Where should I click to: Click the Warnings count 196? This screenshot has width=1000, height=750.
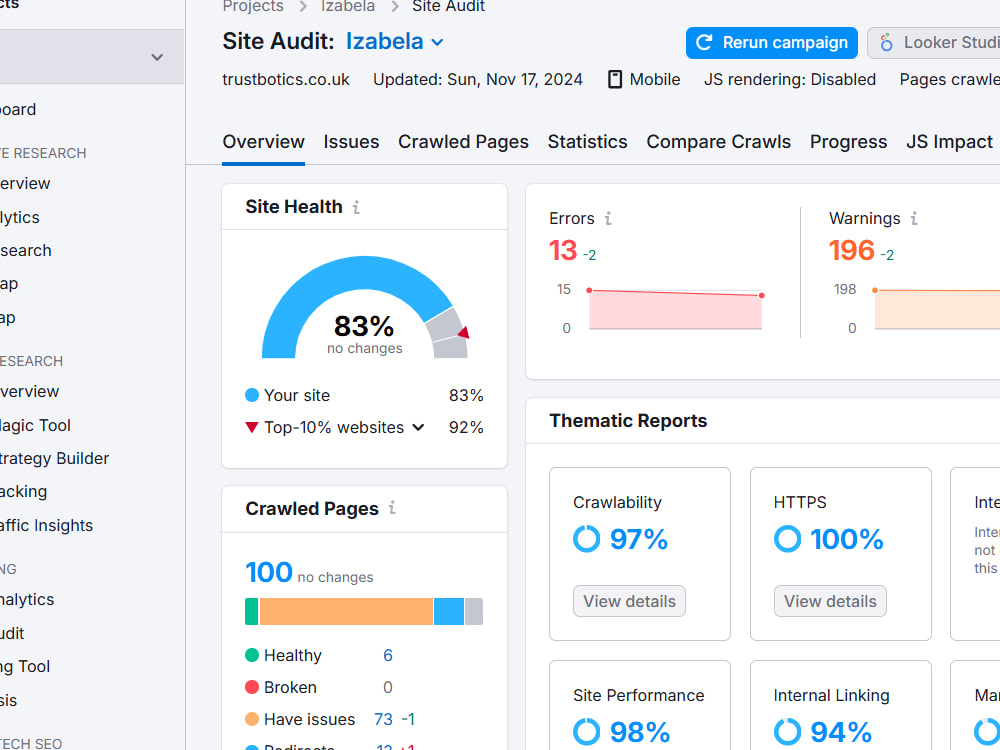(851, 251)
